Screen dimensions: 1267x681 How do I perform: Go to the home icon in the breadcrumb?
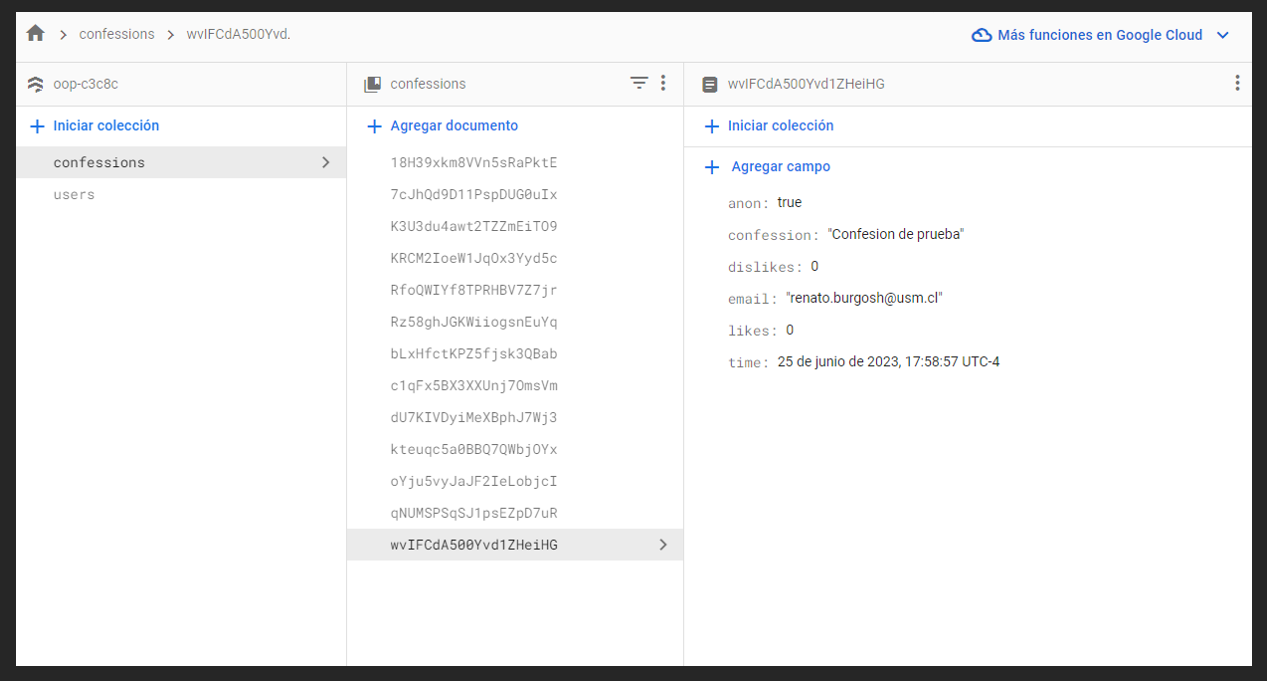tap(36, 34)
